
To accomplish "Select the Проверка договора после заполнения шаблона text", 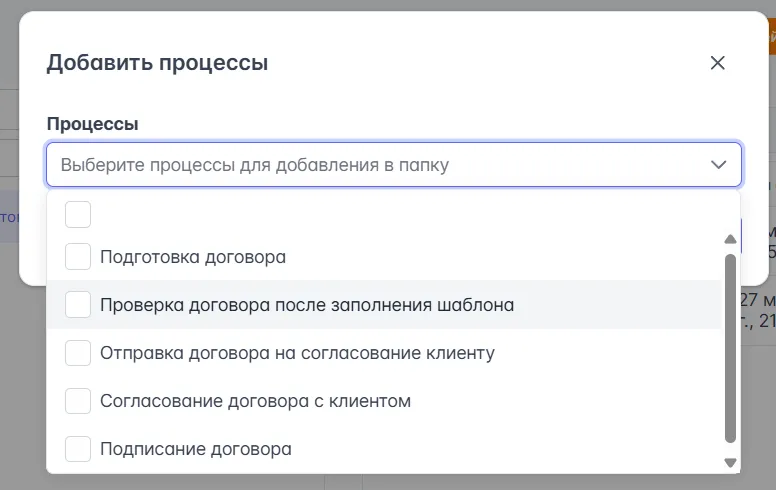I will point(307,304).
